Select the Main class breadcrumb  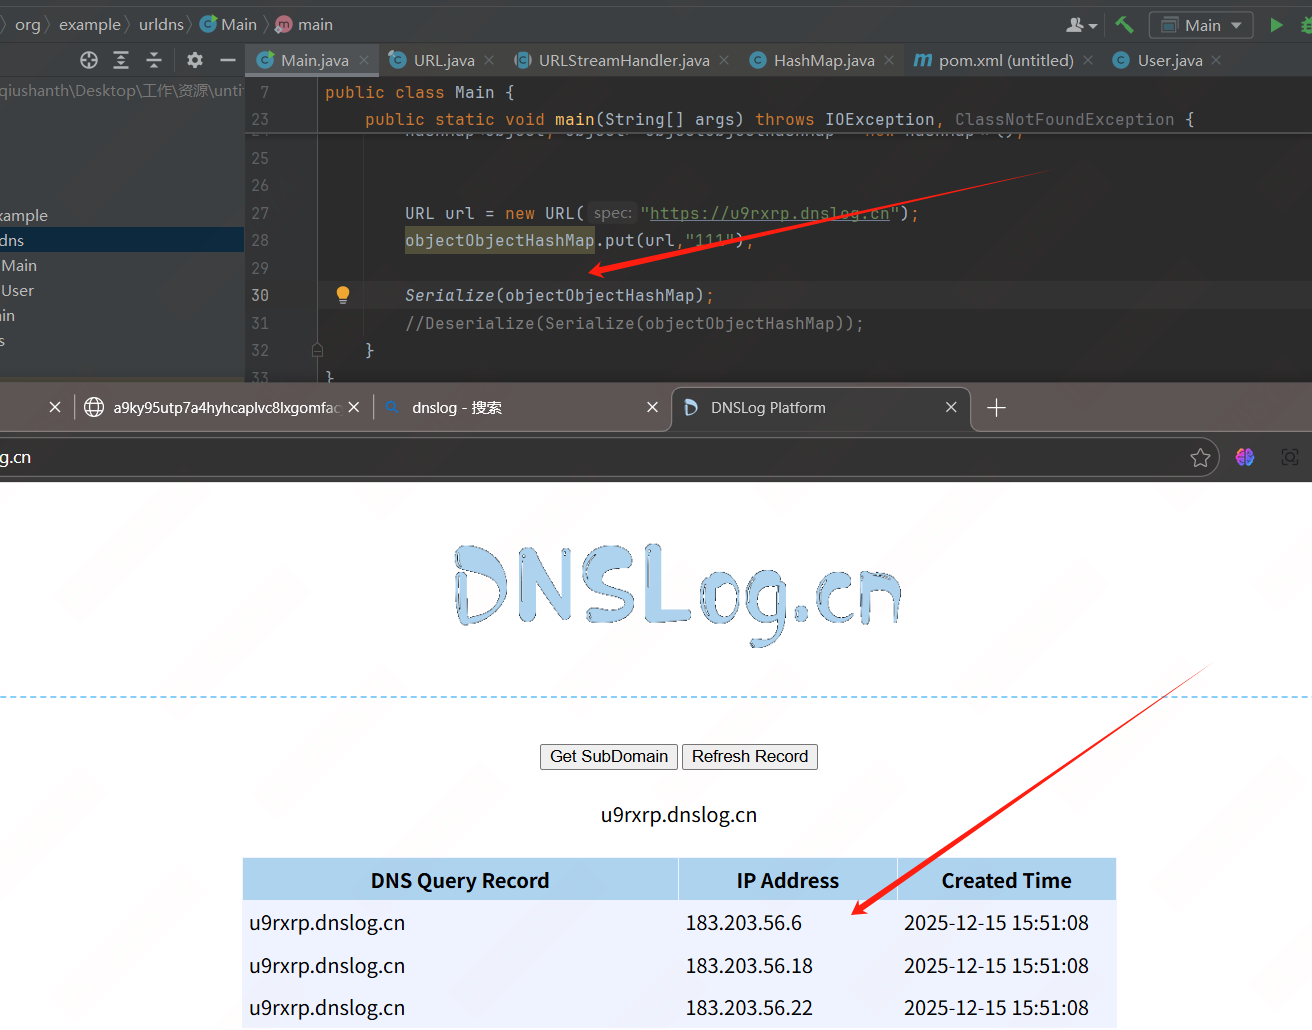(229, 25)
